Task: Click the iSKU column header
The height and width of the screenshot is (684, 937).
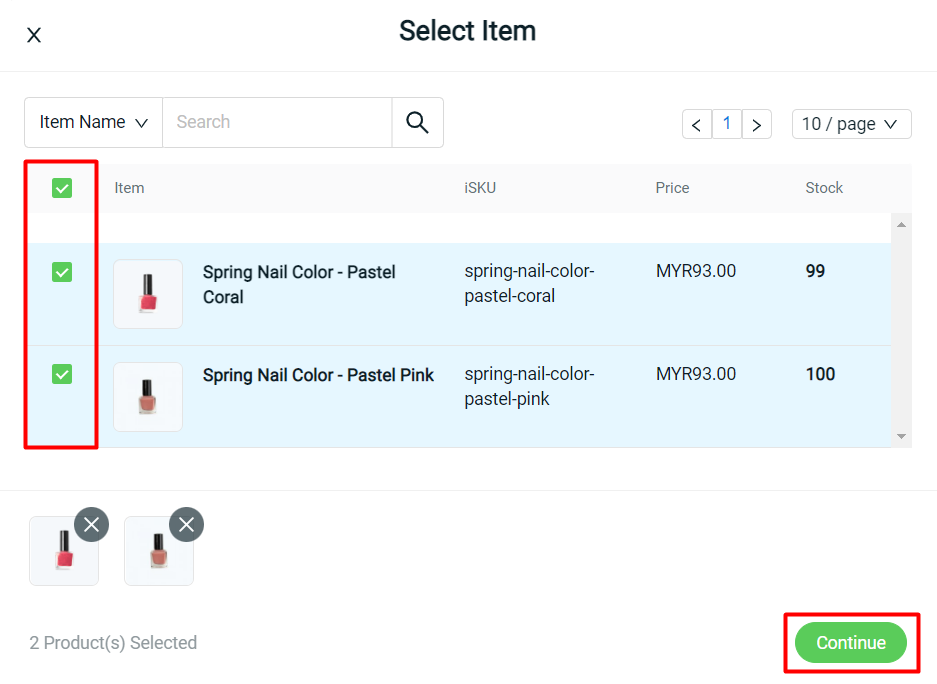Action: (480, 187)
